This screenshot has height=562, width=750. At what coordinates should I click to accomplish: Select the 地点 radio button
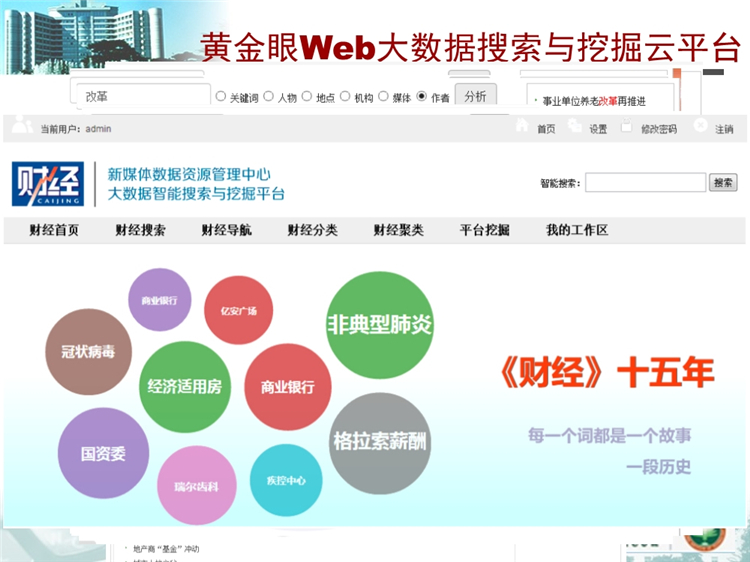(x=307, y=96)
